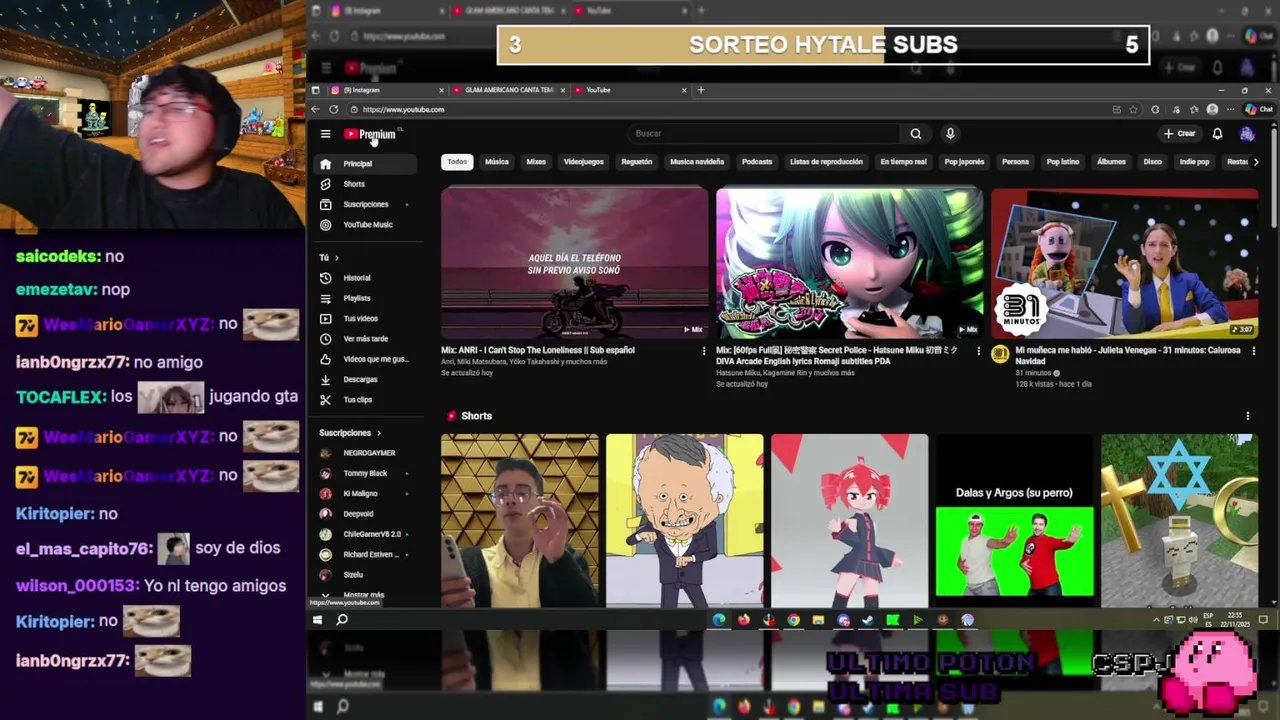
Task: Filter the feed by Música
Action: [x=497, y=162]
